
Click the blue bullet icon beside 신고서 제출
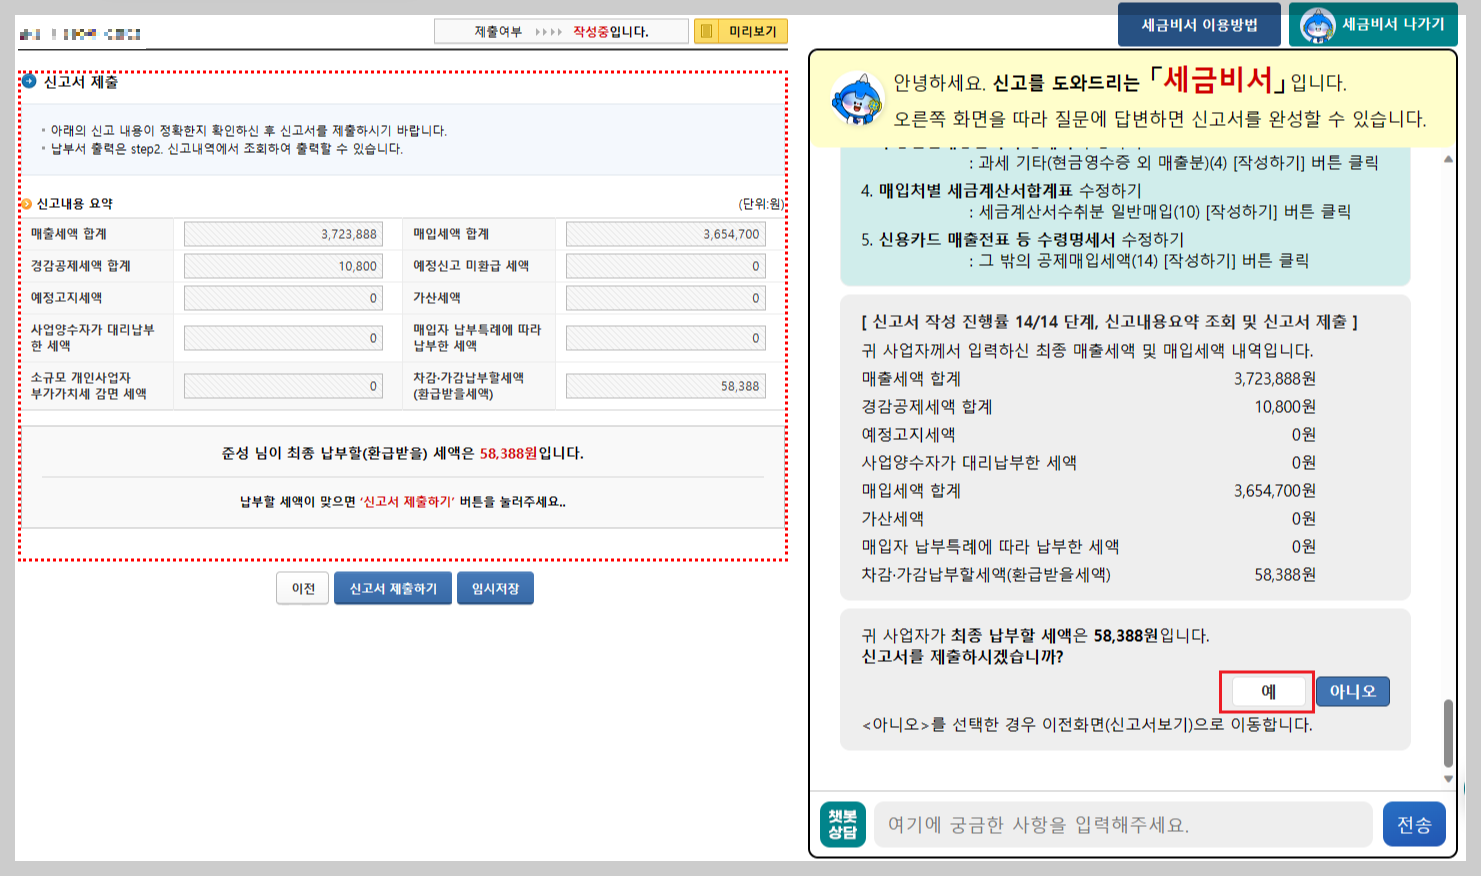(x=29, y=81)
